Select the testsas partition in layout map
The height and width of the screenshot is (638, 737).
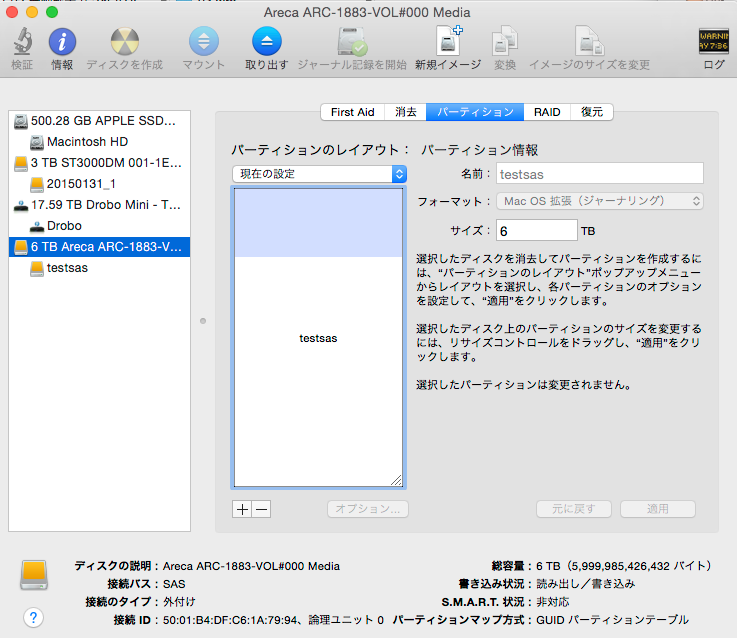point(318,338)
